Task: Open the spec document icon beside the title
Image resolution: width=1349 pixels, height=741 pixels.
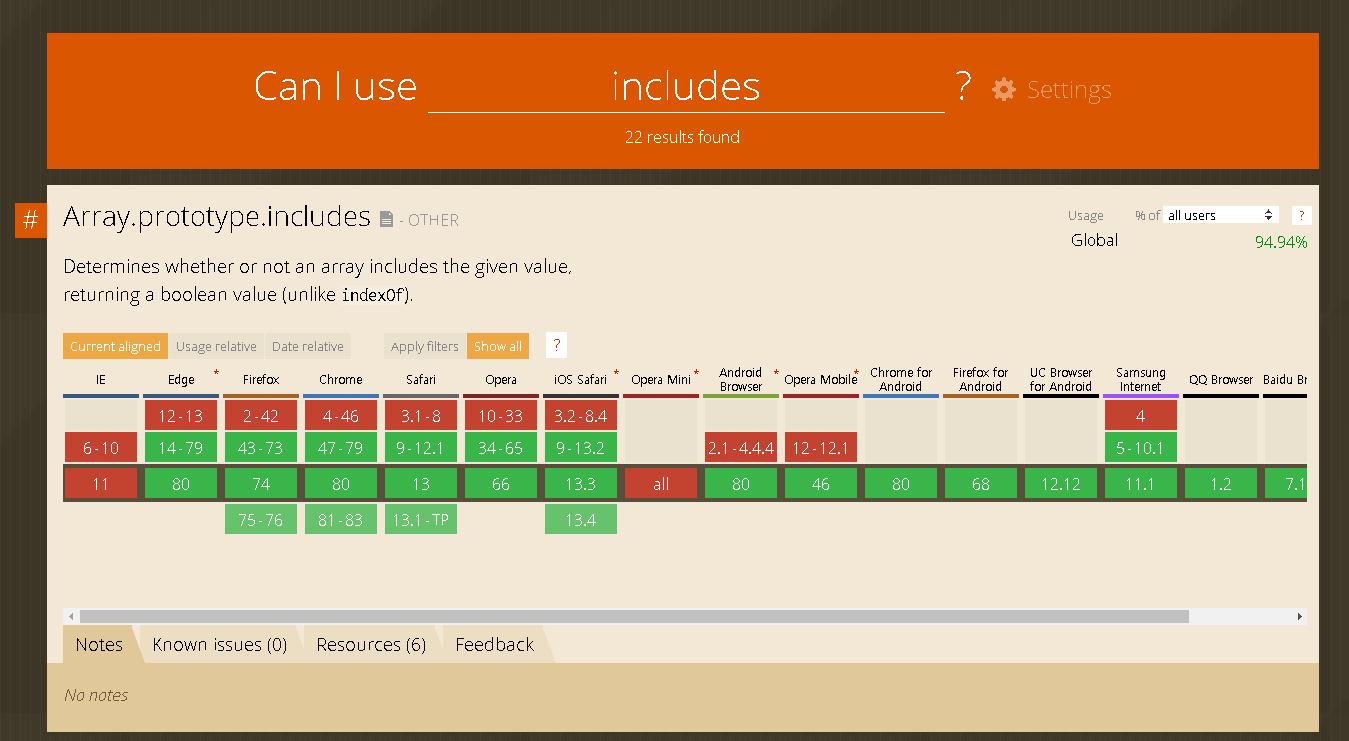Action: coord(387,219)
